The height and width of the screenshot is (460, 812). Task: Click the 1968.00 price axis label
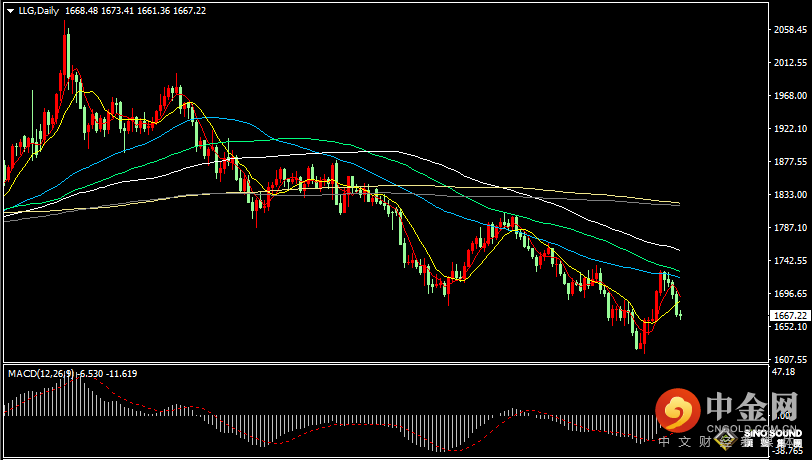[x=789, y=96]
